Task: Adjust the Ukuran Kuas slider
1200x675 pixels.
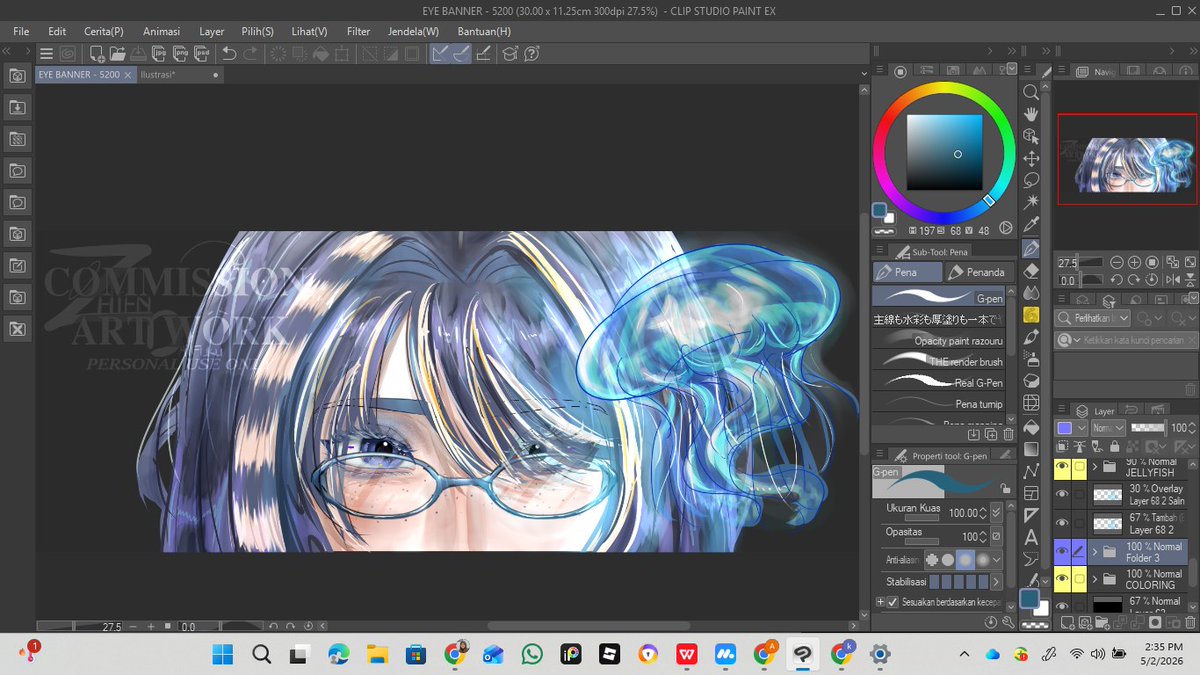Action: click(922, 518)
